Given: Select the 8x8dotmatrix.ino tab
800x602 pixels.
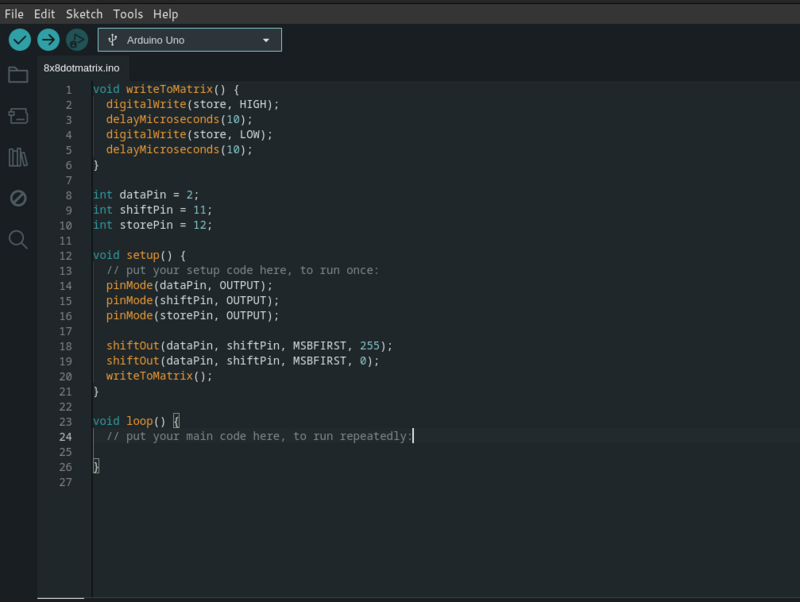Looking at the screenshot, I should coord(81,68).
